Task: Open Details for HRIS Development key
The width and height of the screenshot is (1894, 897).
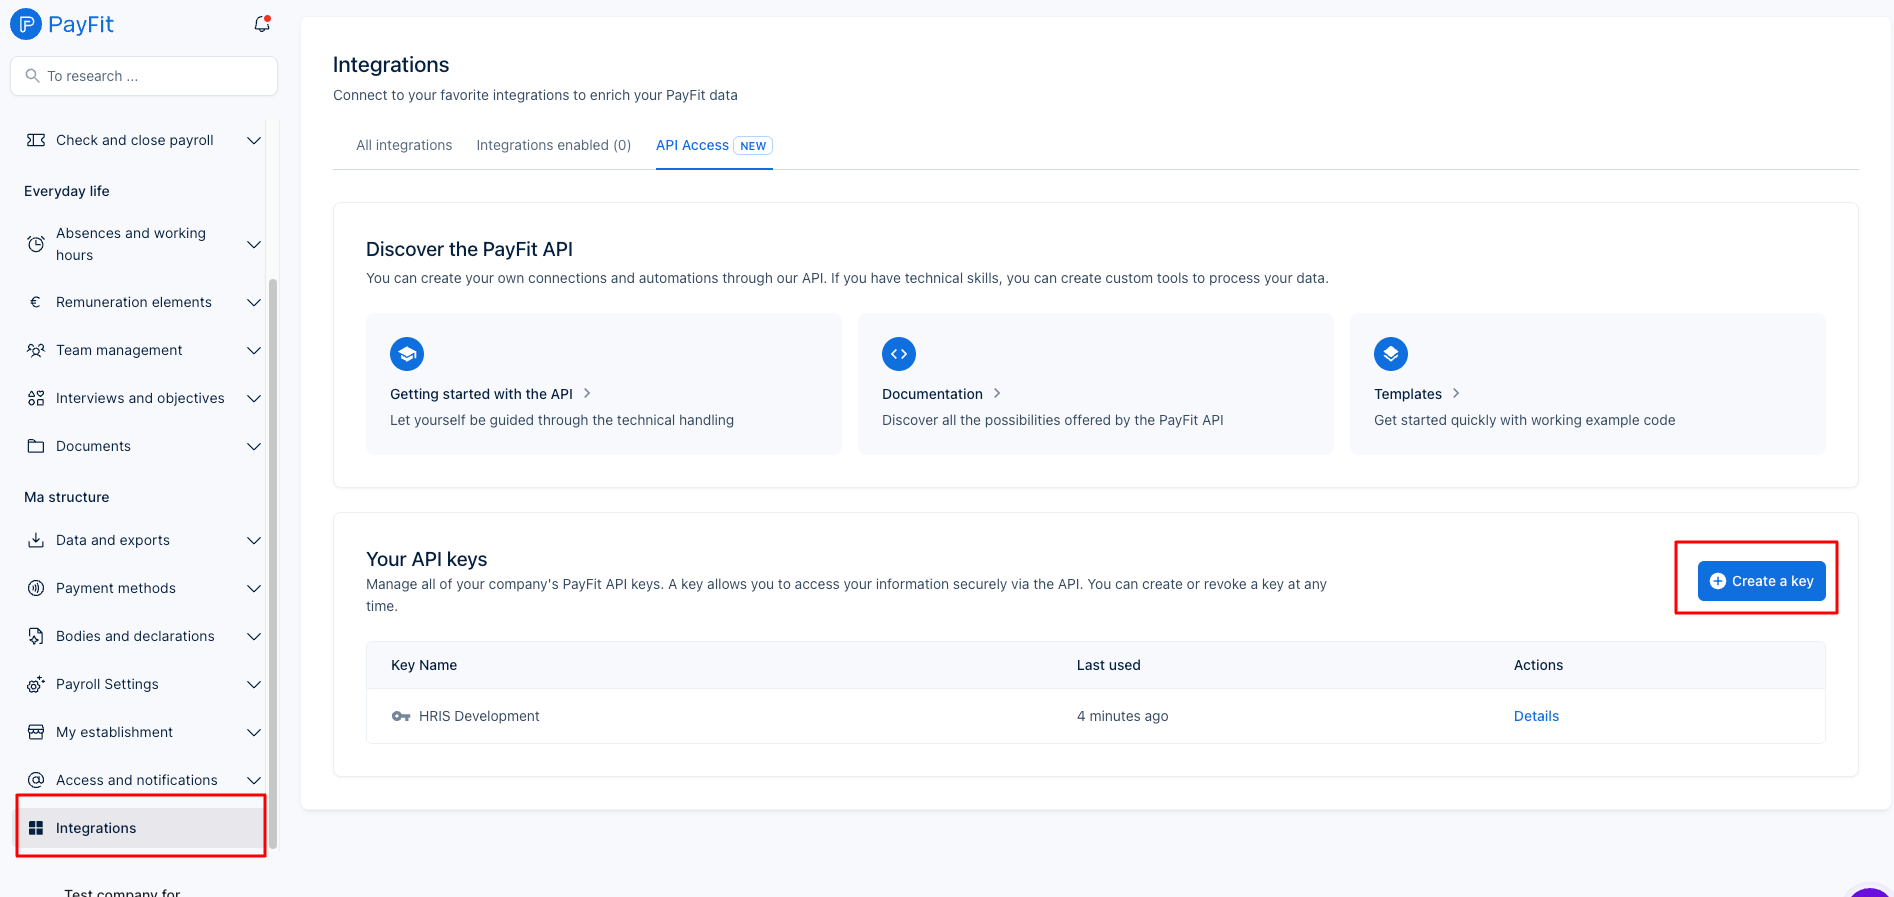Action: pos(1536,716)
